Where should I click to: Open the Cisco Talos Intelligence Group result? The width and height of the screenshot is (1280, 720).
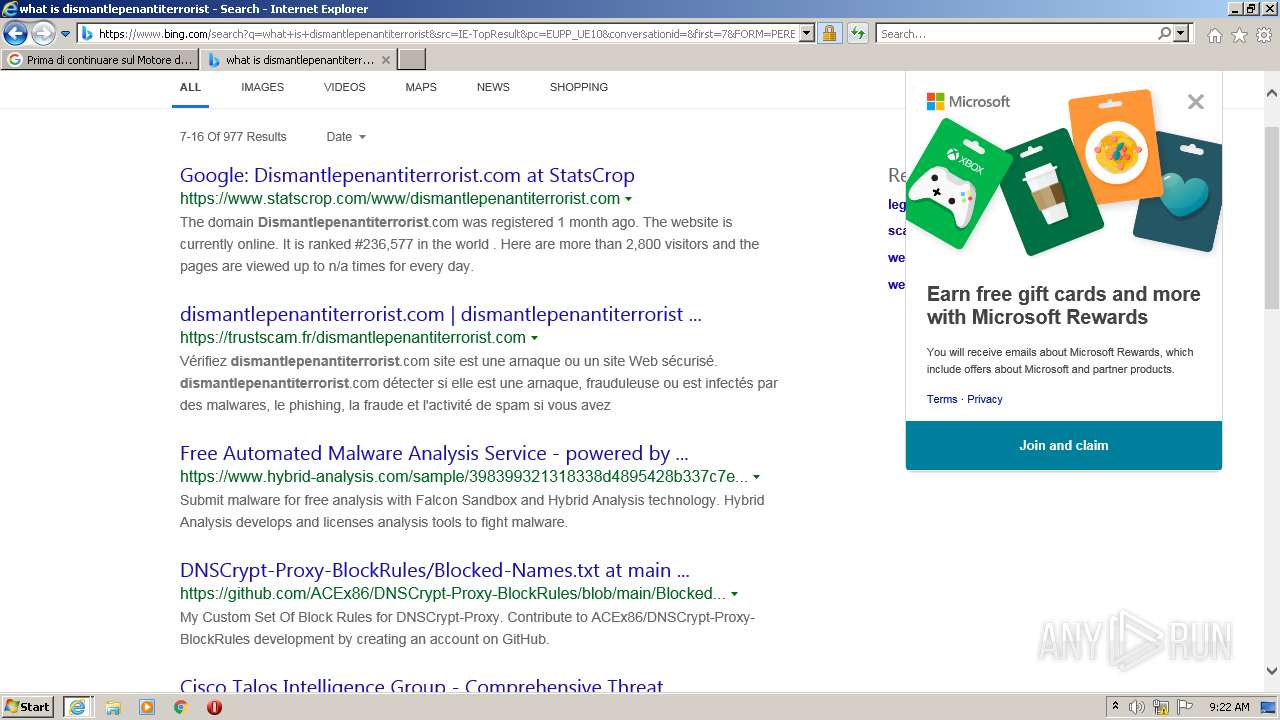pos(421,686)
